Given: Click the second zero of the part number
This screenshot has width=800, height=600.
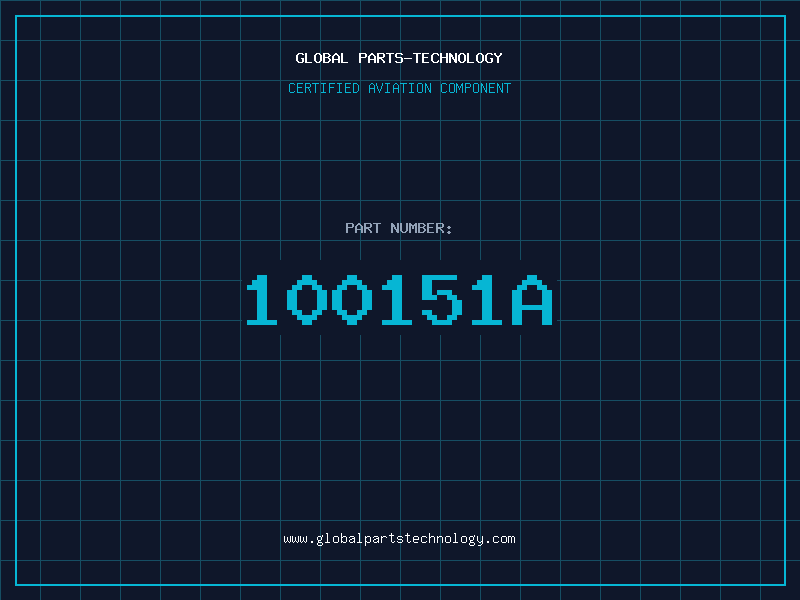Looking at the screenshot, I should point(352,300).
